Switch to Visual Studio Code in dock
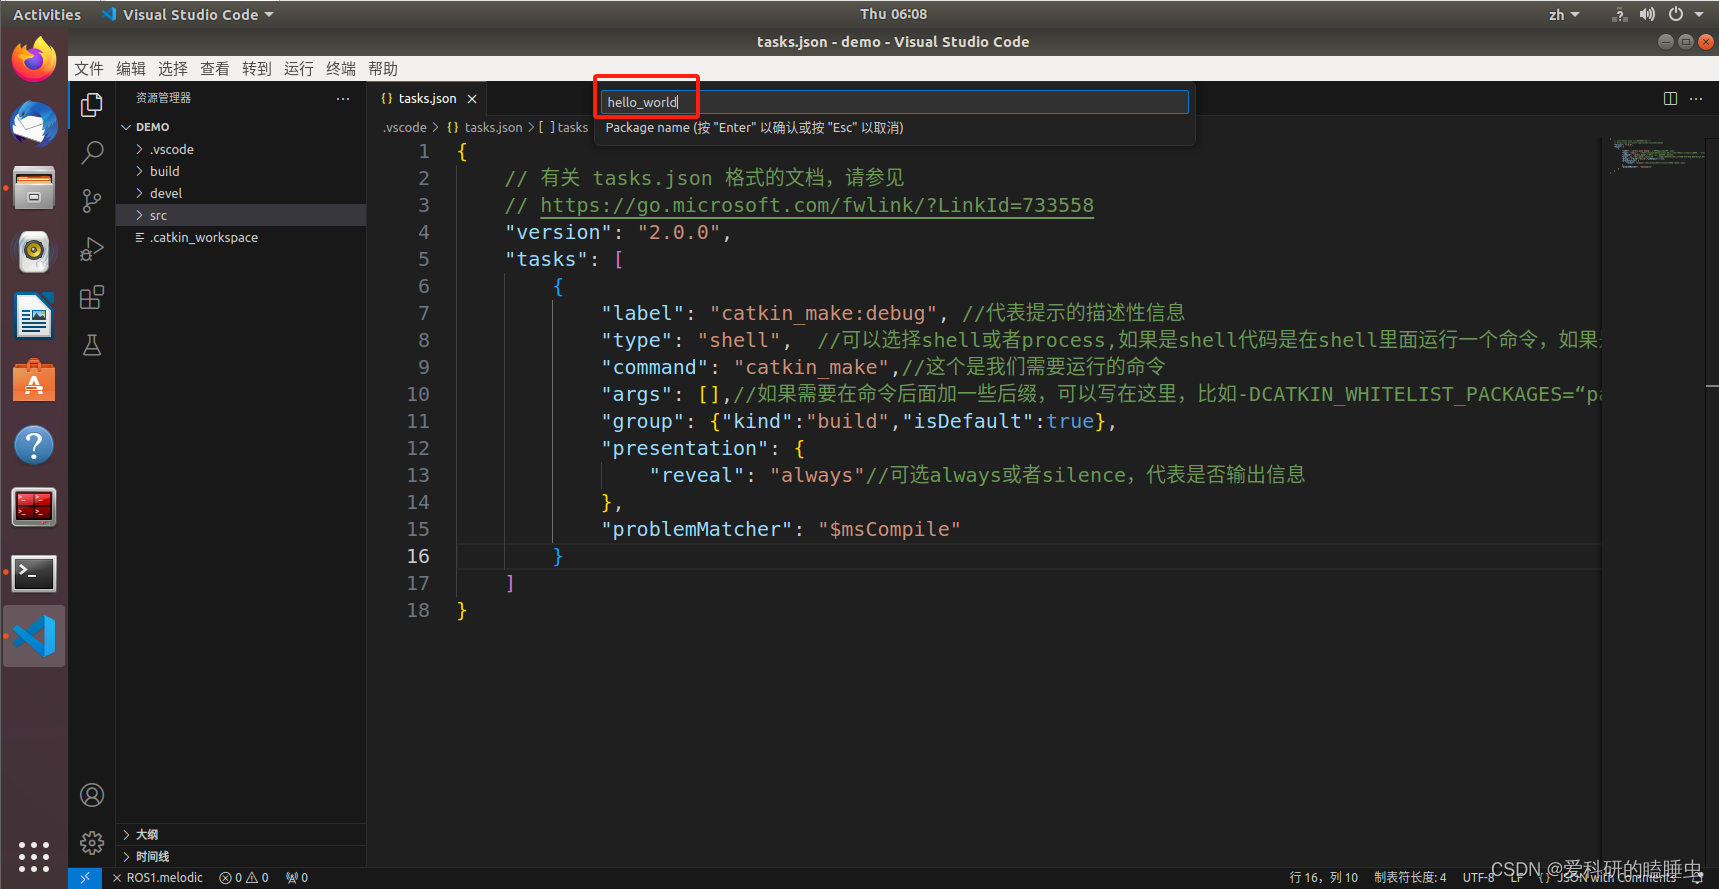The image size is (1719, 889). (x=34, y=636)
